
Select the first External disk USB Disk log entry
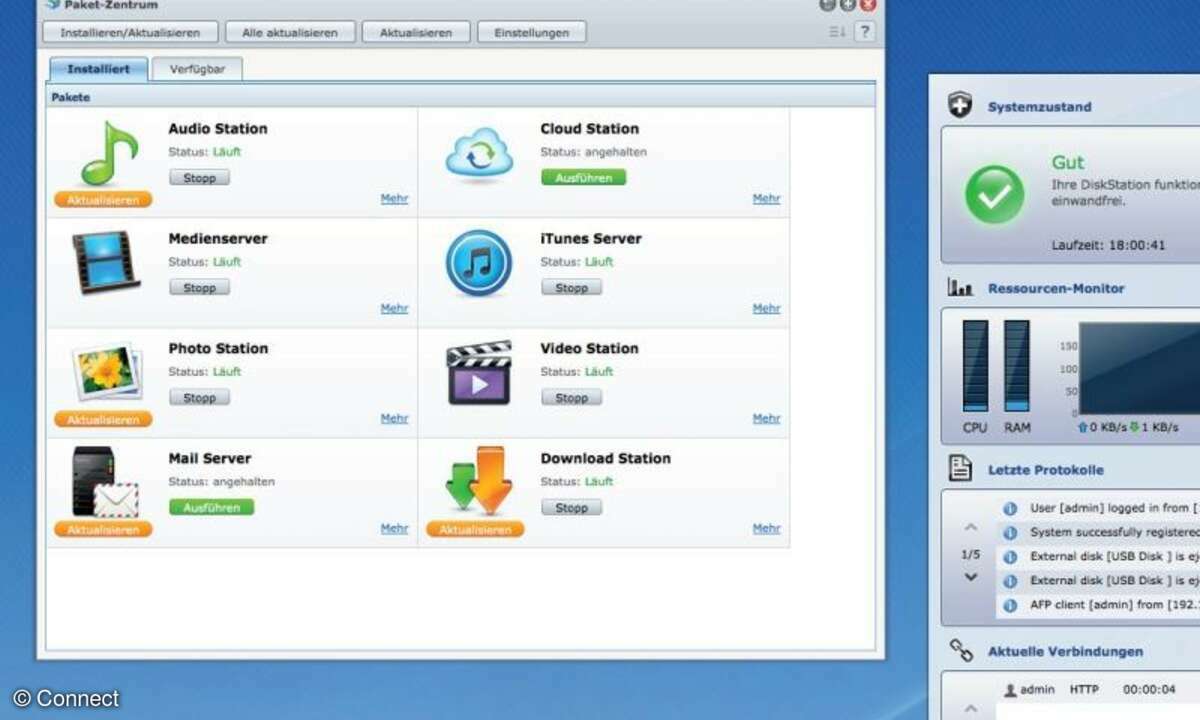click(x=1098, y=557)
